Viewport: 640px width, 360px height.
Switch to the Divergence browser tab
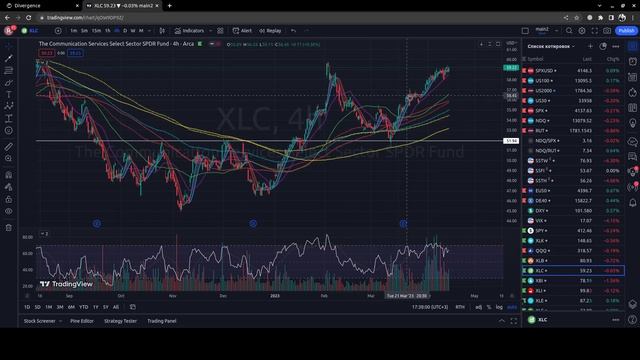(x=42, y=6)
